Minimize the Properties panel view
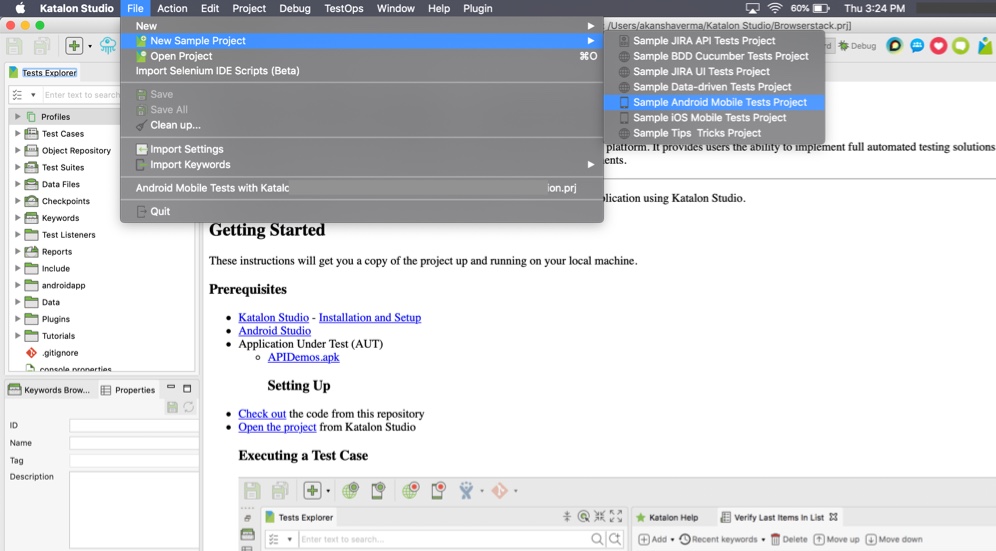Screen dimensions: 996x551 [171, 388]
